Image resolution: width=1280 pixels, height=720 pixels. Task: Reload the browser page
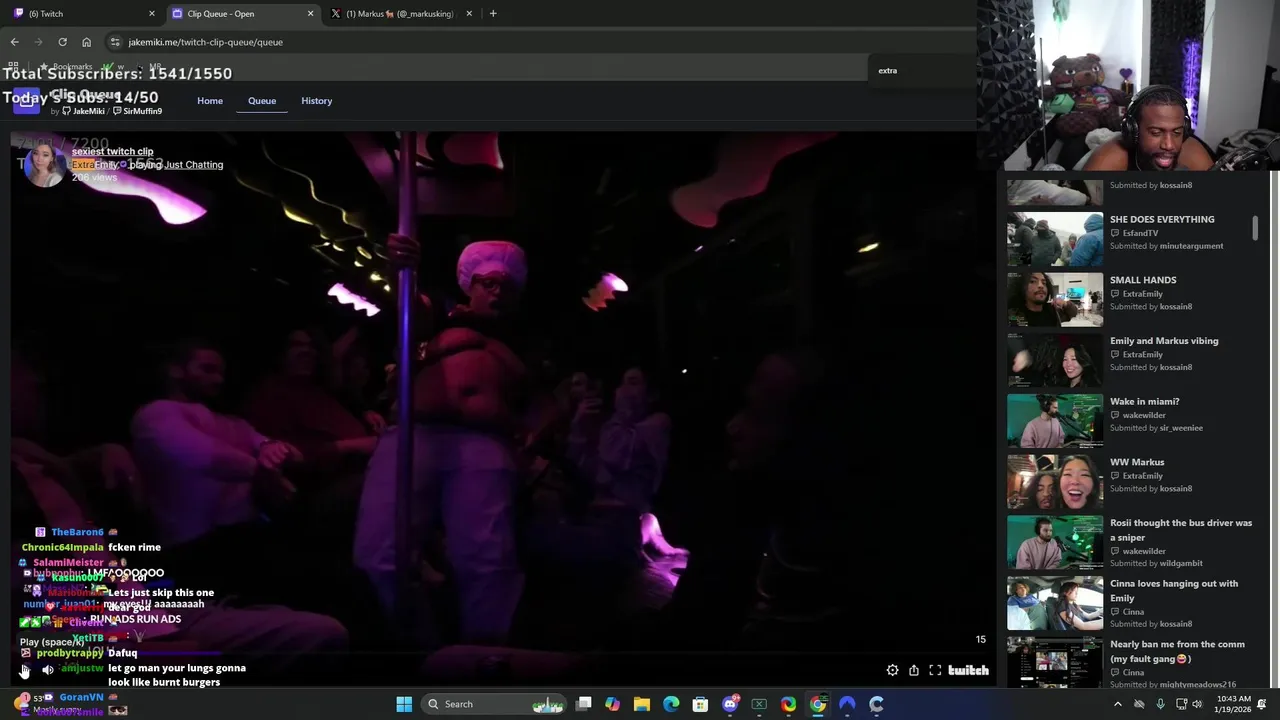pyautogui.click(x=62, y=42)
